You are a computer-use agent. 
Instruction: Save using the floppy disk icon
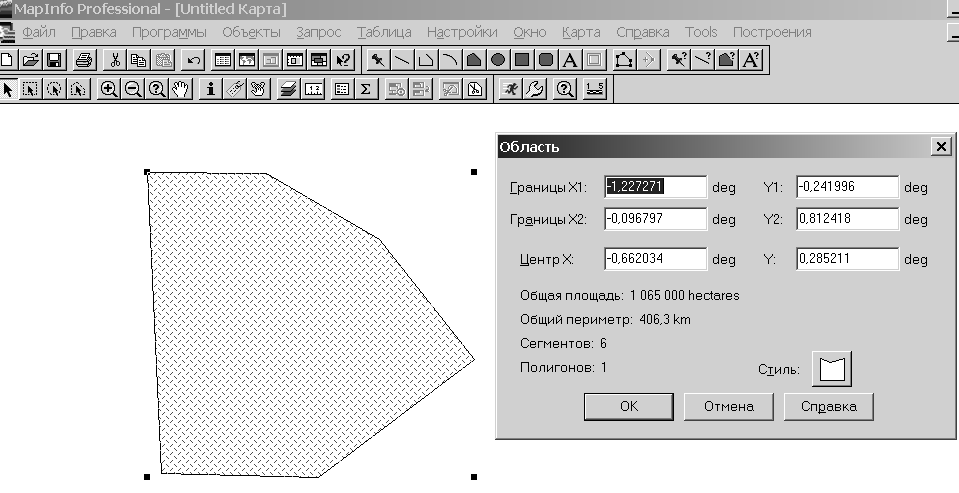pyautogui.click(x=54, y=60)
